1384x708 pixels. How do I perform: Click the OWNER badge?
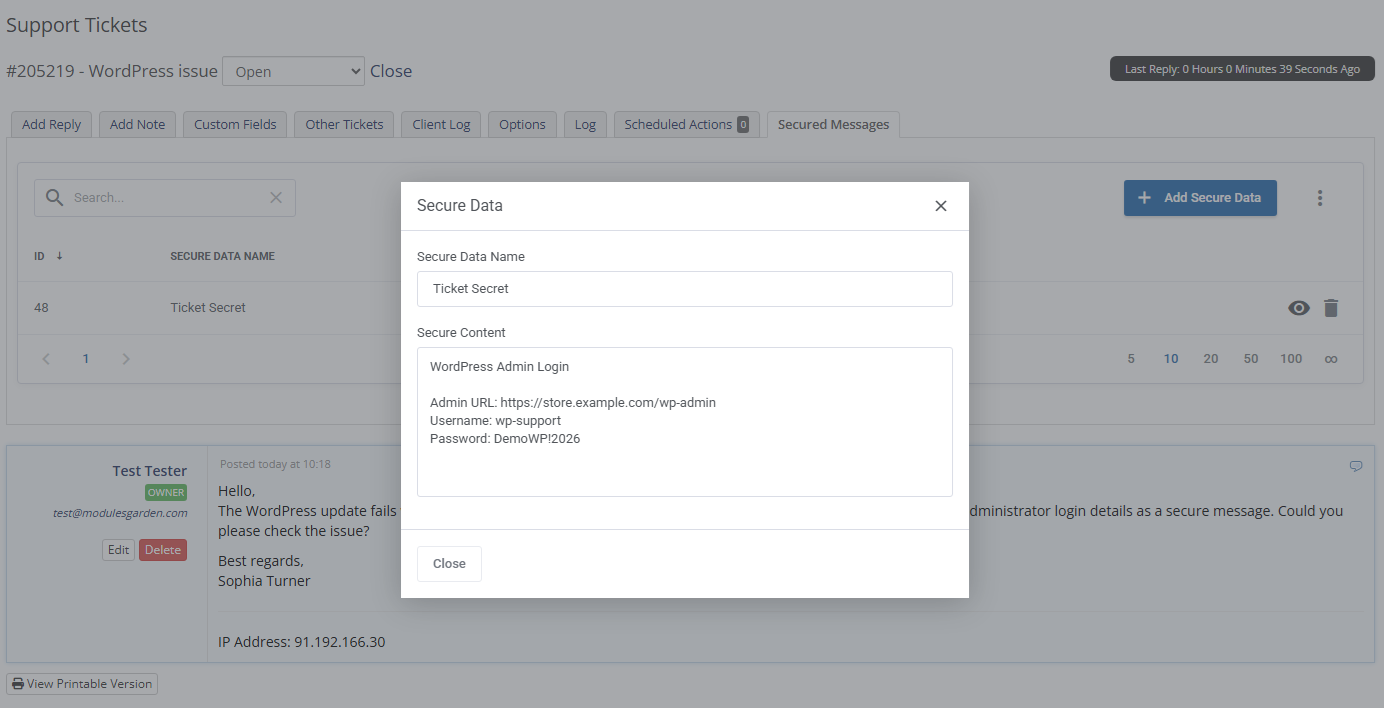[166, 493]
